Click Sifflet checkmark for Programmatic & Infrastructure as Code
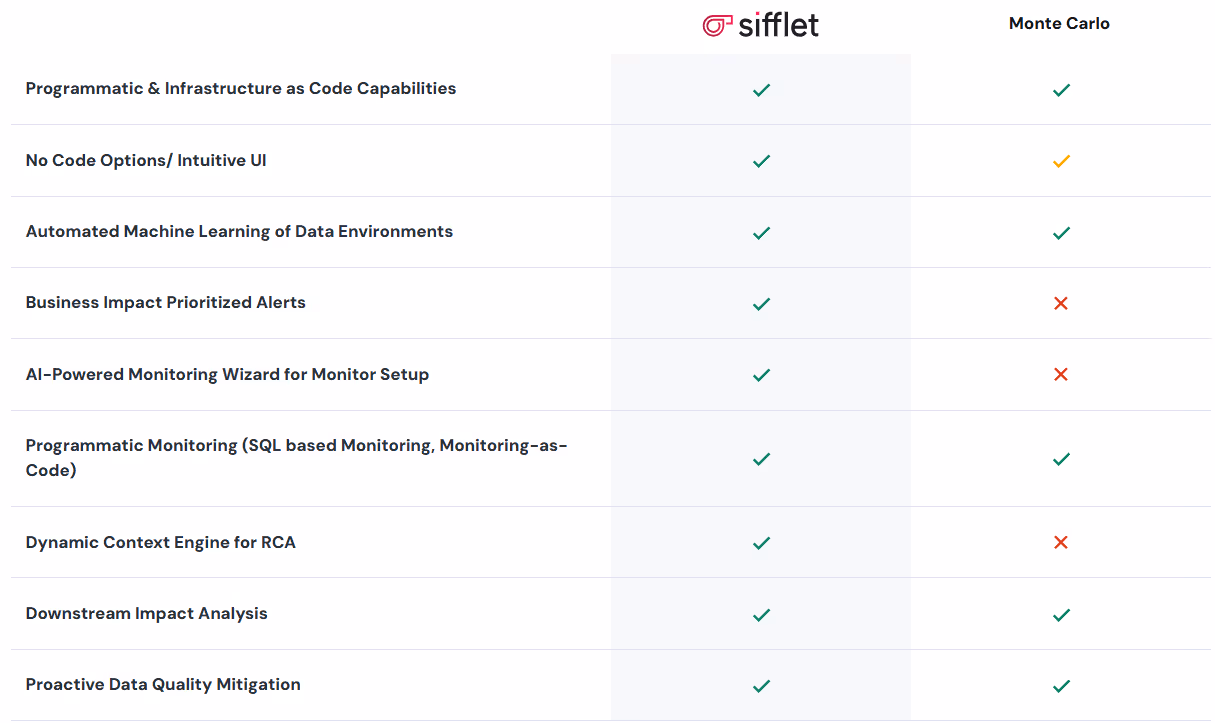Viewport: 1215px width, 723px height. pos(761,90)
